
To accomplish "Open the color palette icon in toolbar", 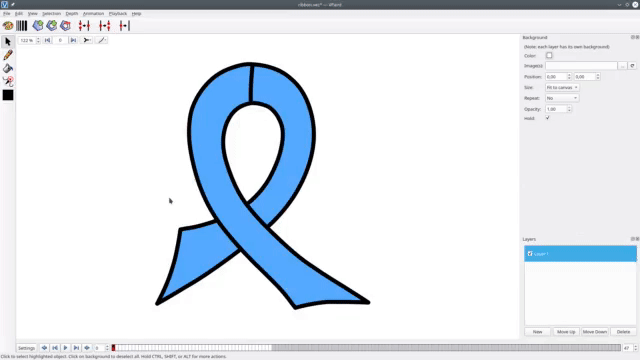I will [x=8, y=26].
